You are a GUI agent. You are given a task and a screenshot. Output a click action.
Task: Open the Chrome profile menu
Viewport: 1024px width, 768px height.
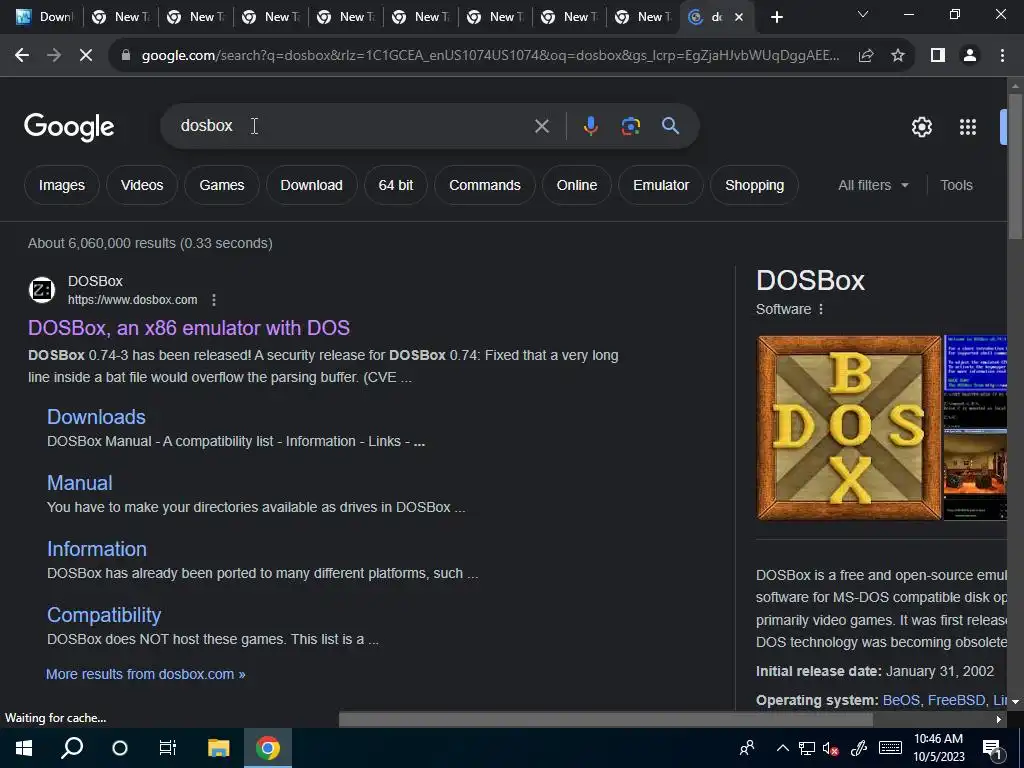(x=970, y=56)
